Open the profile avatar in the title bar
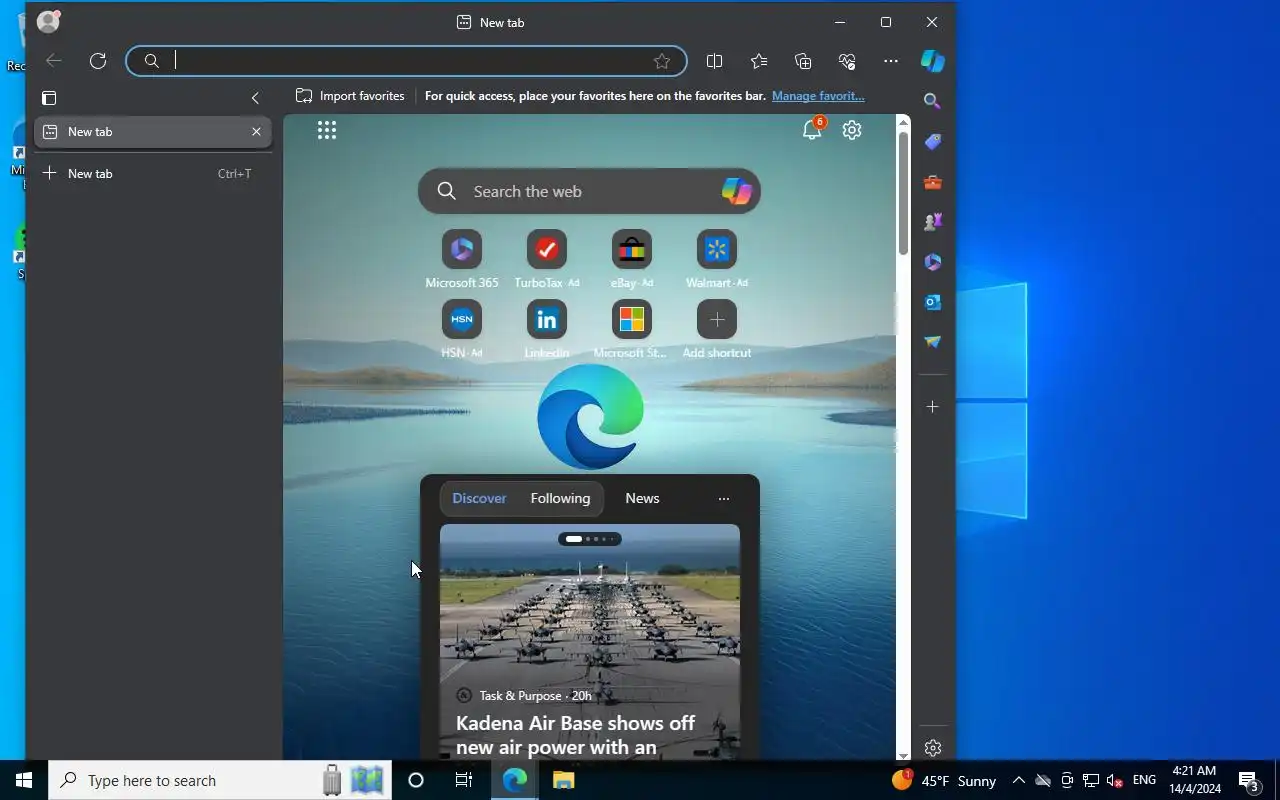Image resolution: width=1280 pixels, height=800 pixels. point(48,21)
